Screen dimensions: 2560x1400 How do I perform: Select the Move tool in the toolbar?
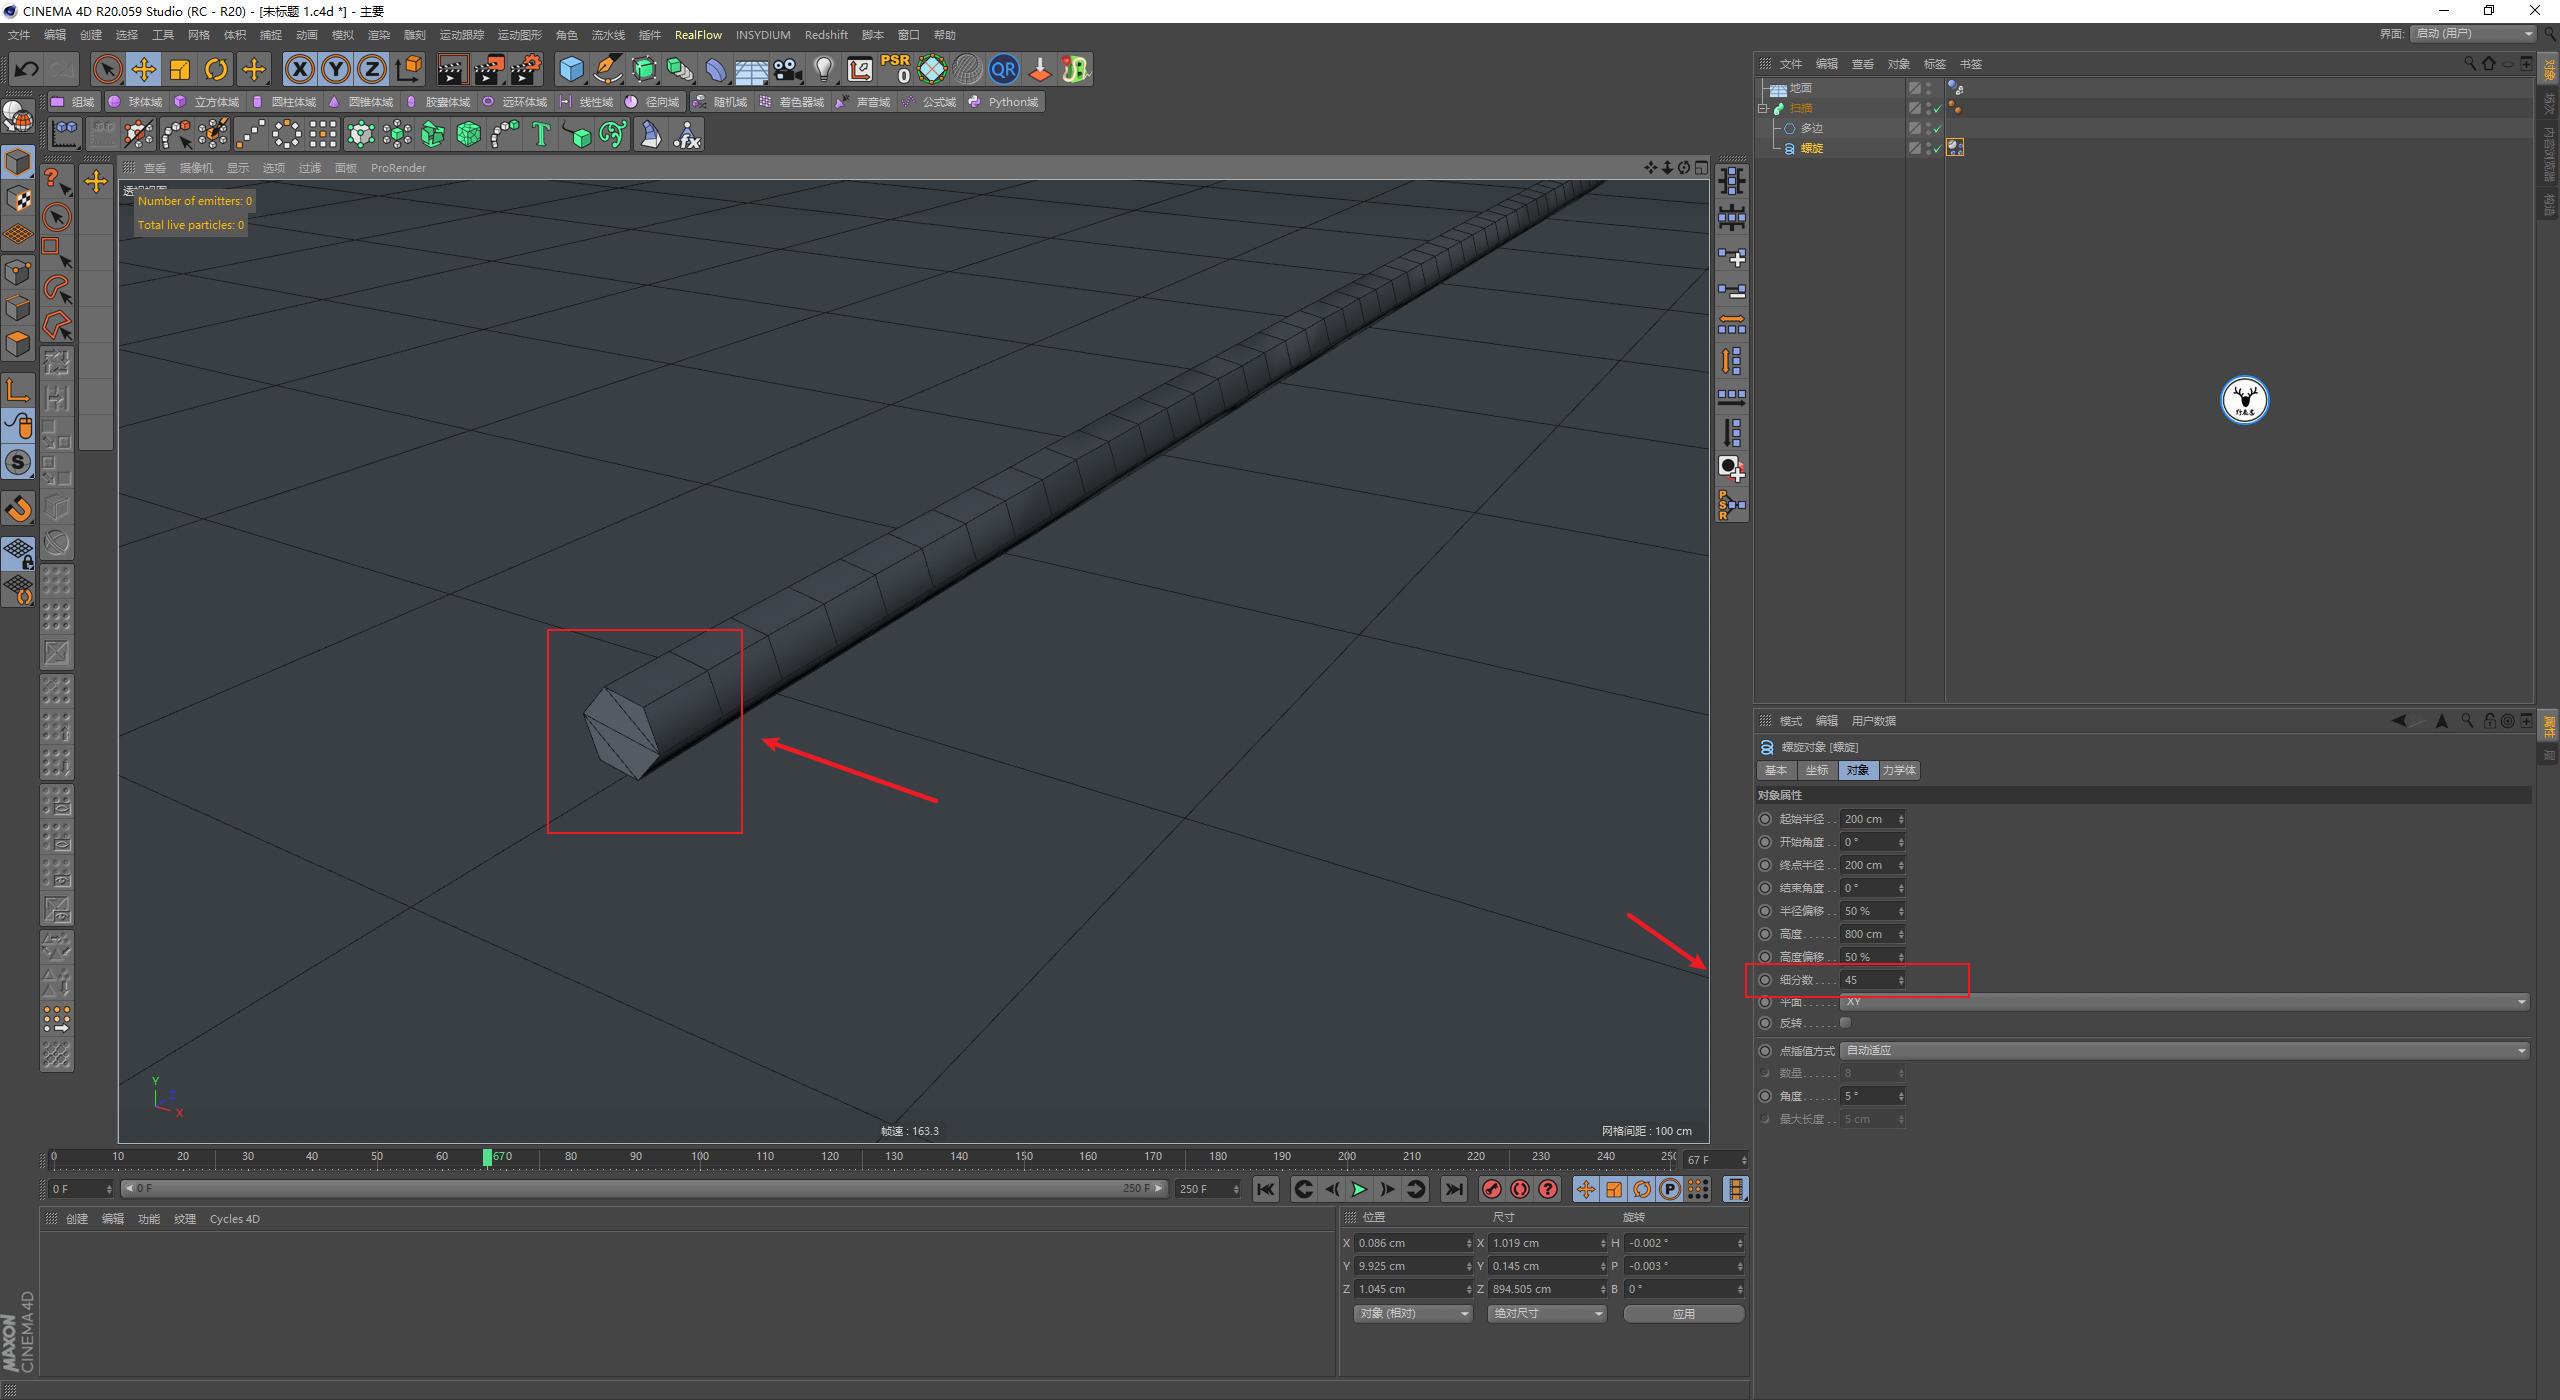(x=144, y=69)
